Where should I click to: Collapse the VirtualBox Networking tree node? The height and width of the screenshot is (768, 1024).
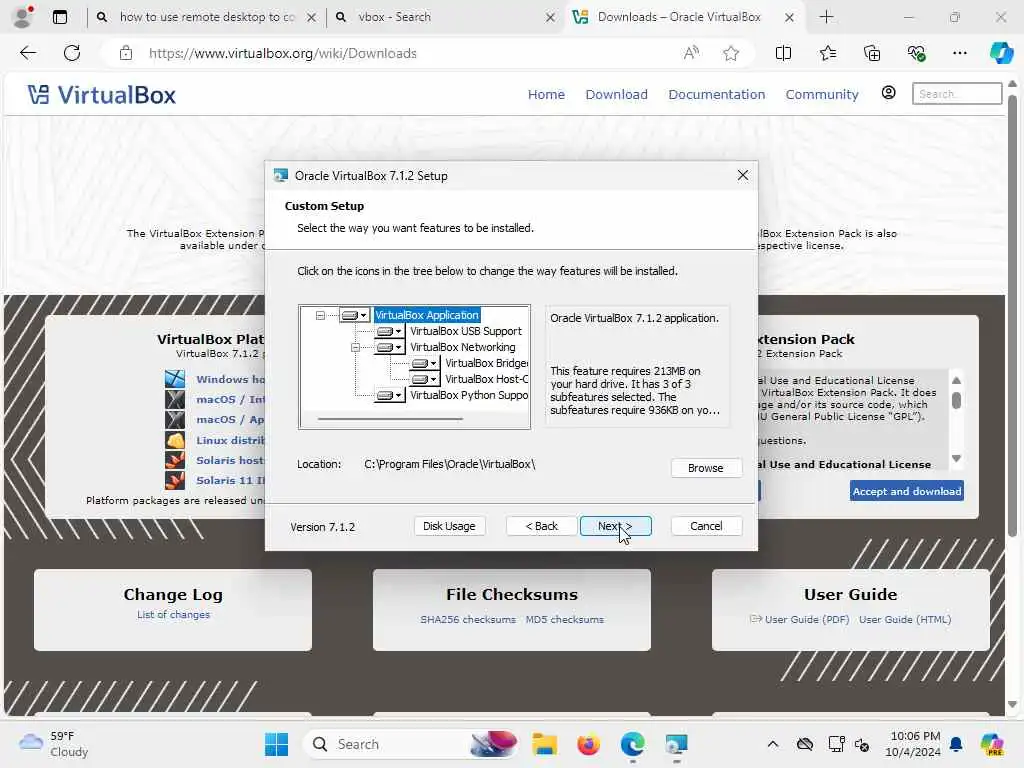(x=355, y=347)
